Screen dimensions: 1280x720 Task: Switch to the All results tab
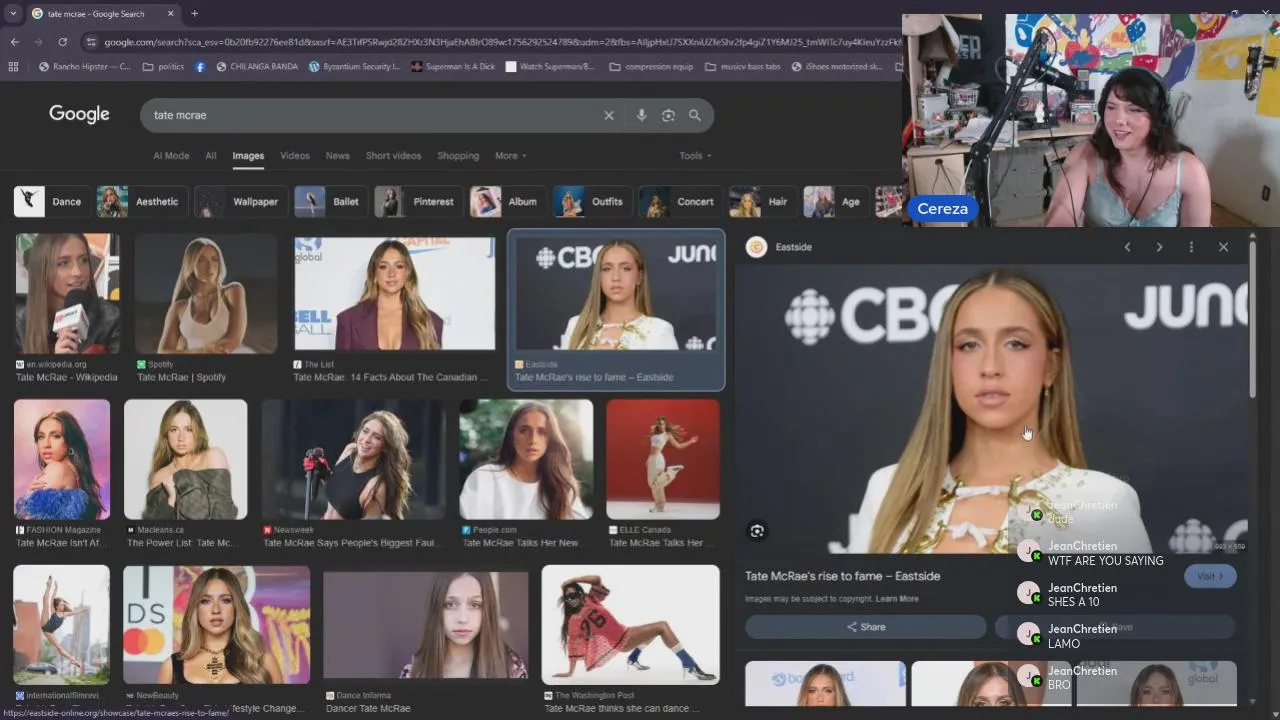pyautogui.click(x=211, y=156)
